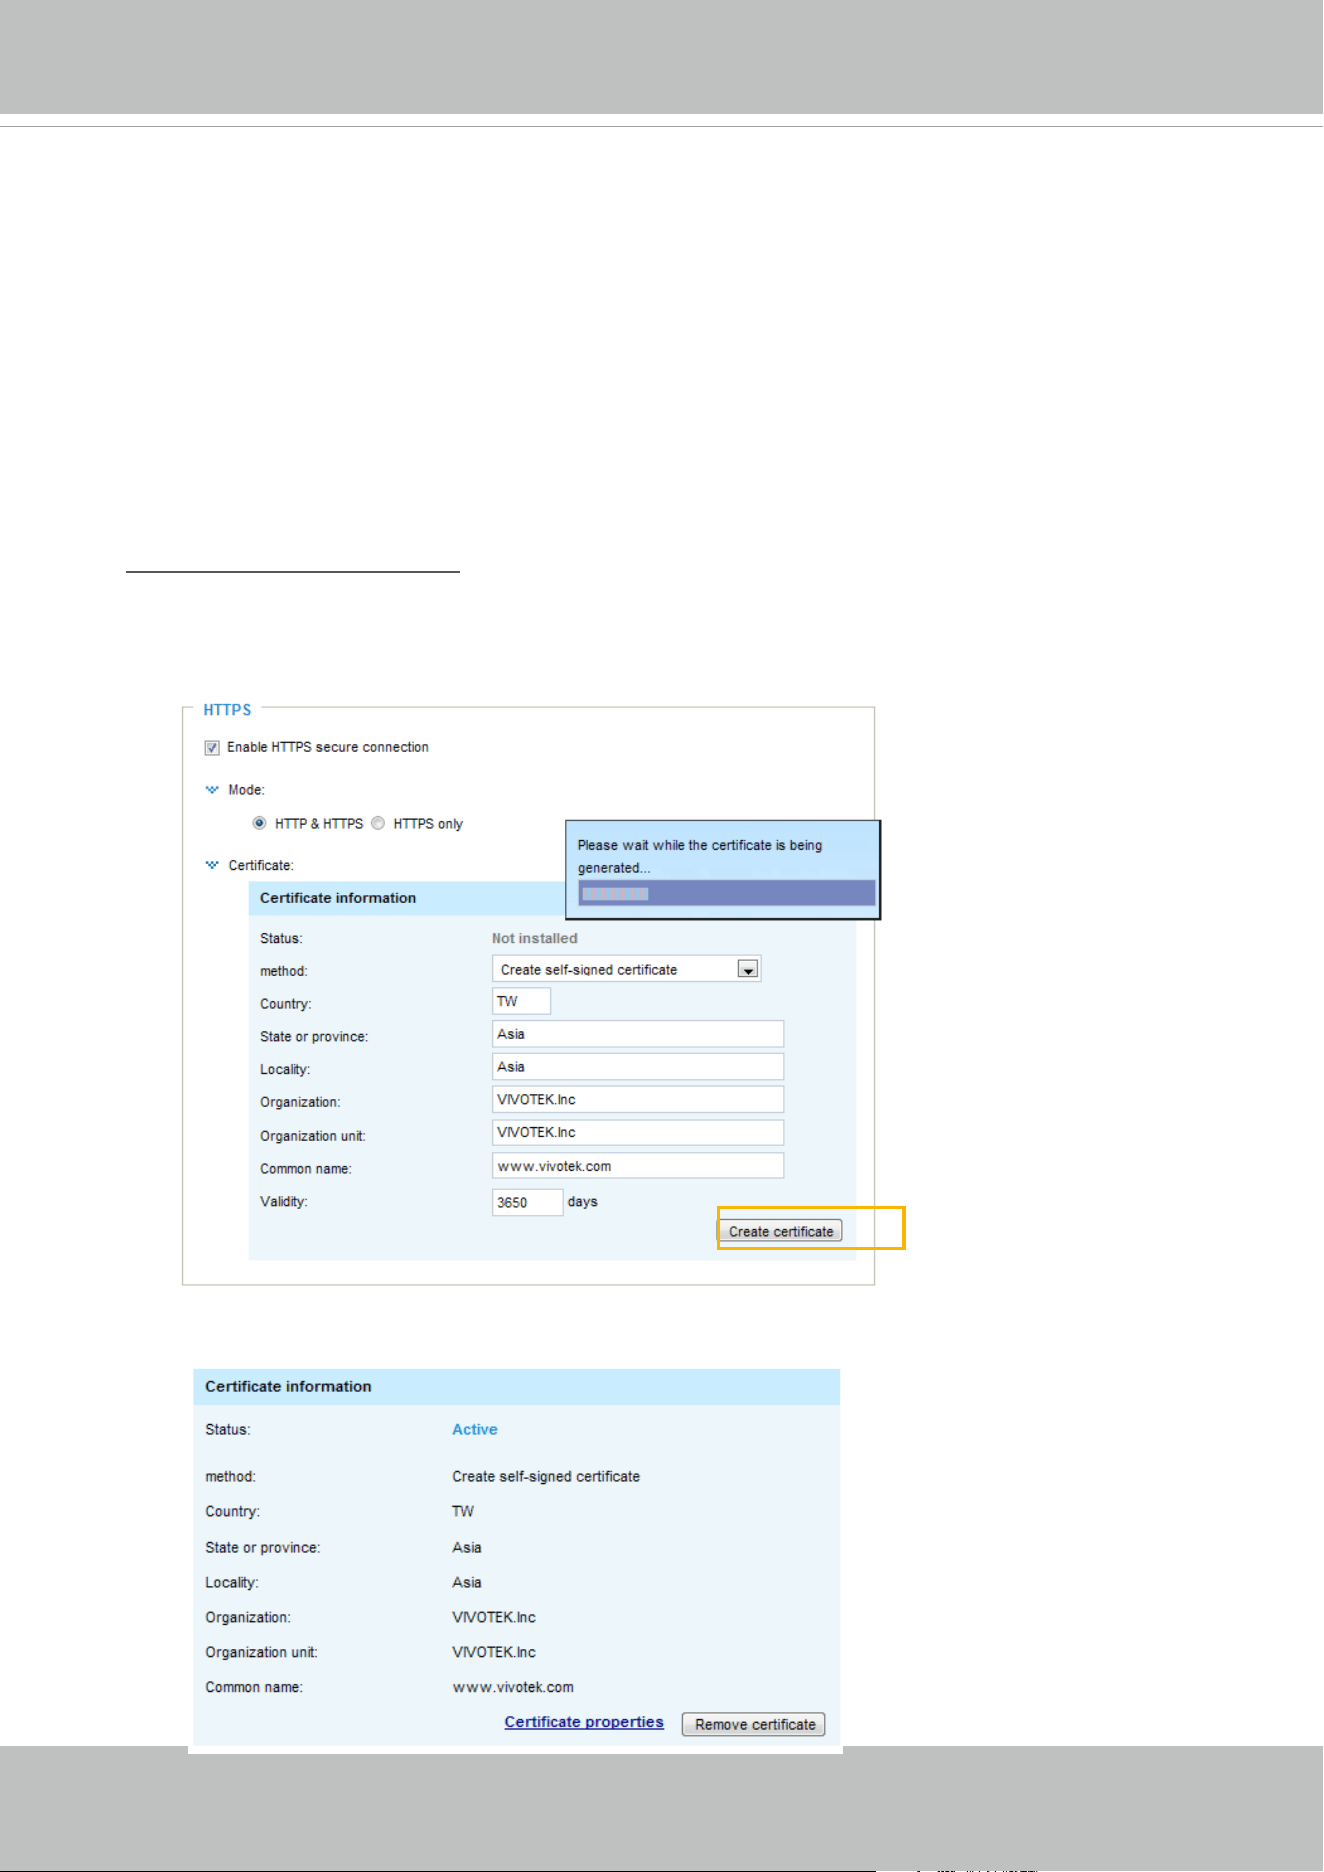
Task: Collapse the Mode section chevron
Action: click(212, 790)
